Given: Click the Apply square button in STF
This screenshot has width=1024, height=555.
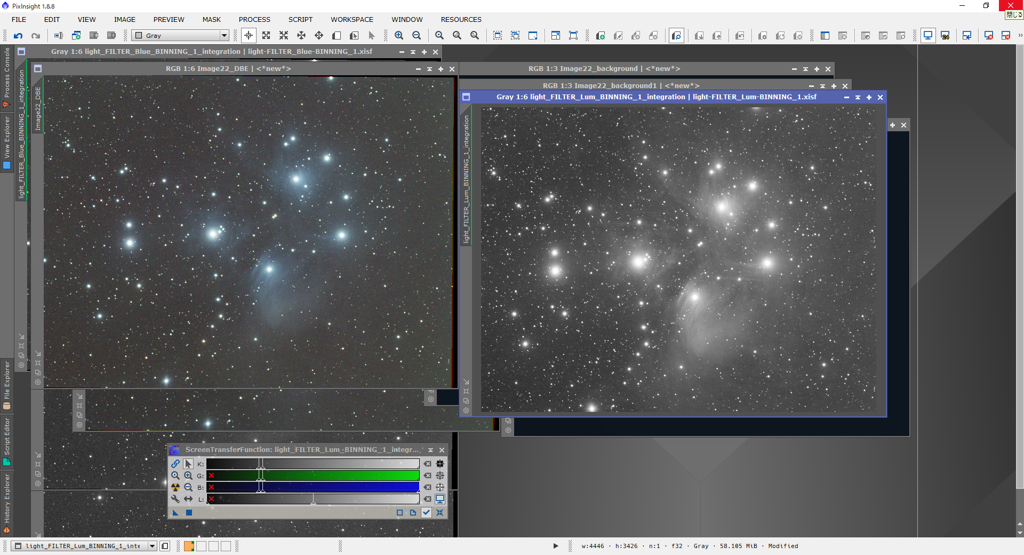Looking at the screenshot, I should (x=188, y=513).
